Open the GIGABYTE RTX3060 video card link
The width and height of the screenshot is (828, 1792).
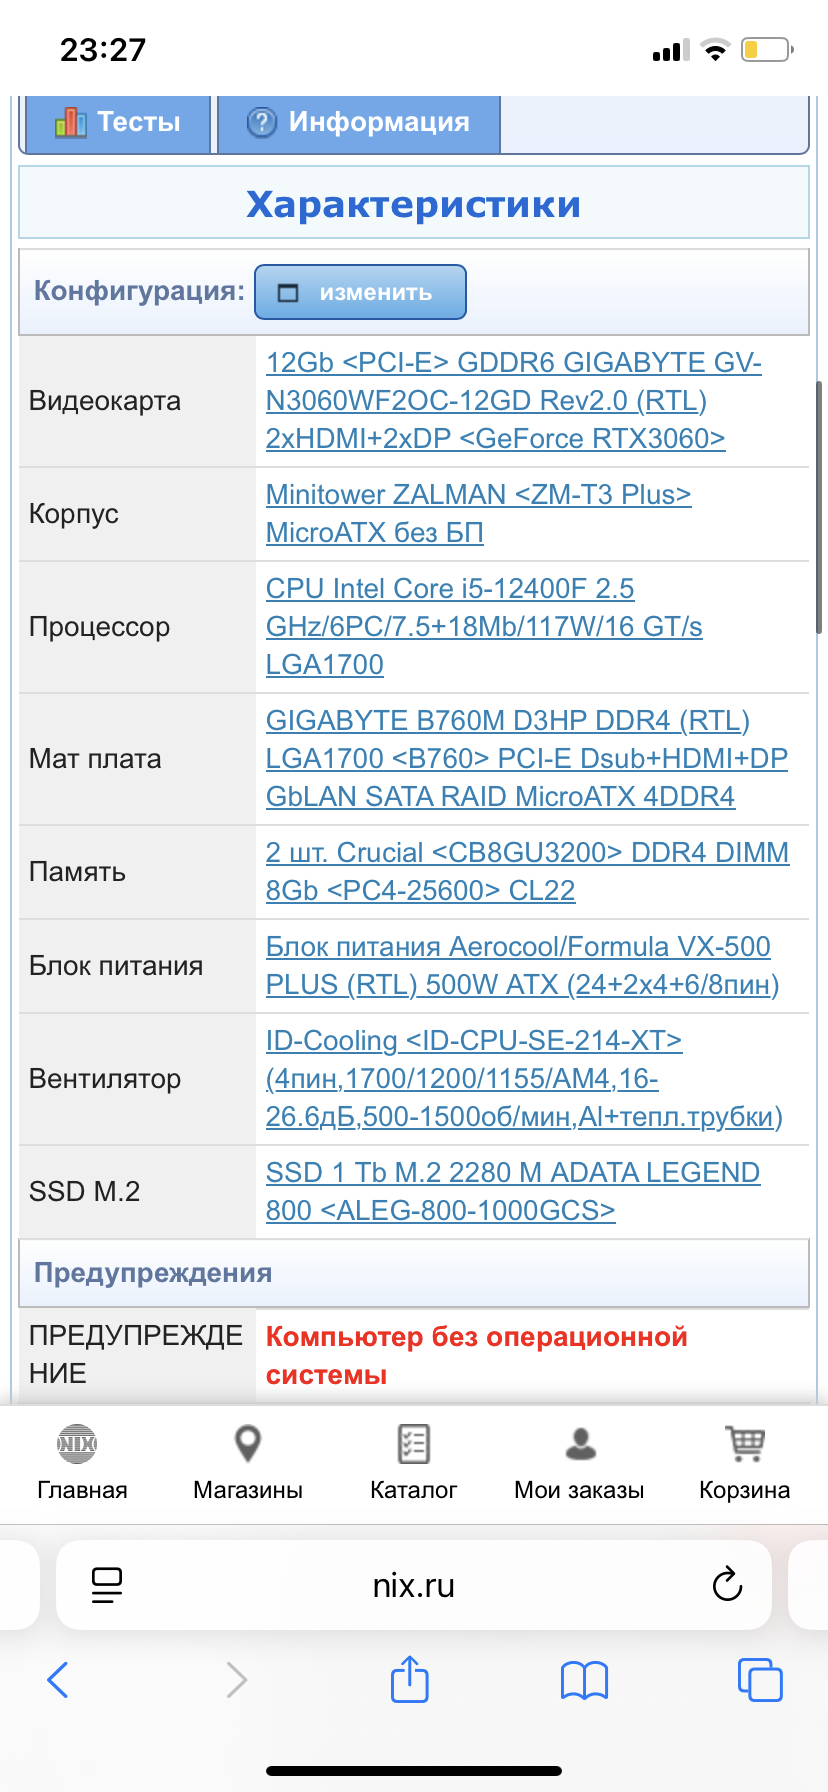coord(513,400)
